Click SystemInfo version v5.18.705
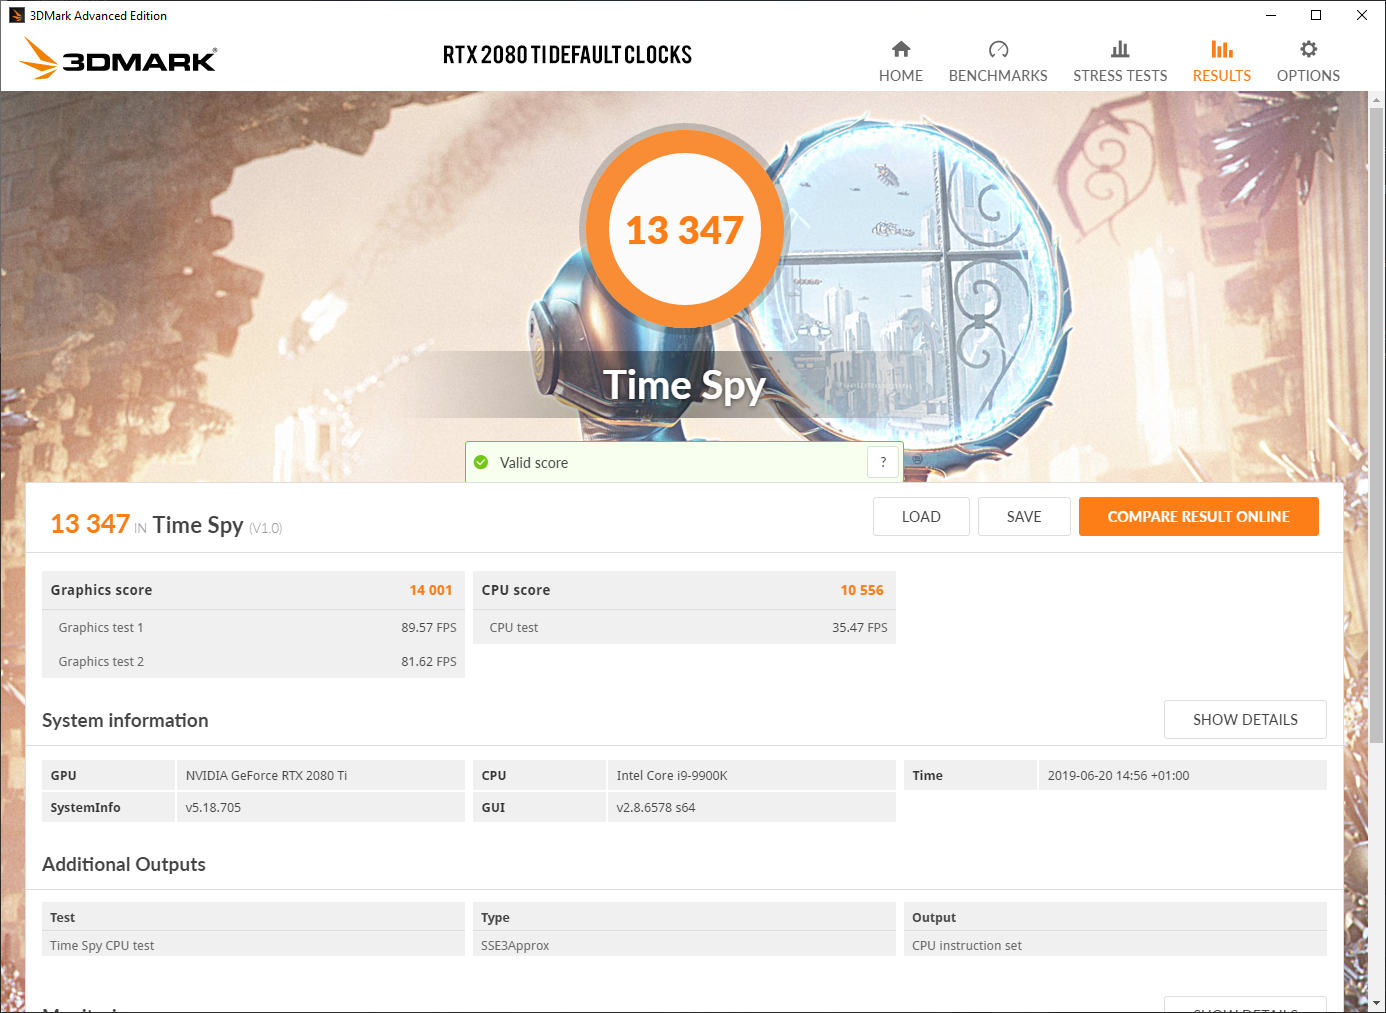Screen dimensions: 1386x1013 pos(213,807)
